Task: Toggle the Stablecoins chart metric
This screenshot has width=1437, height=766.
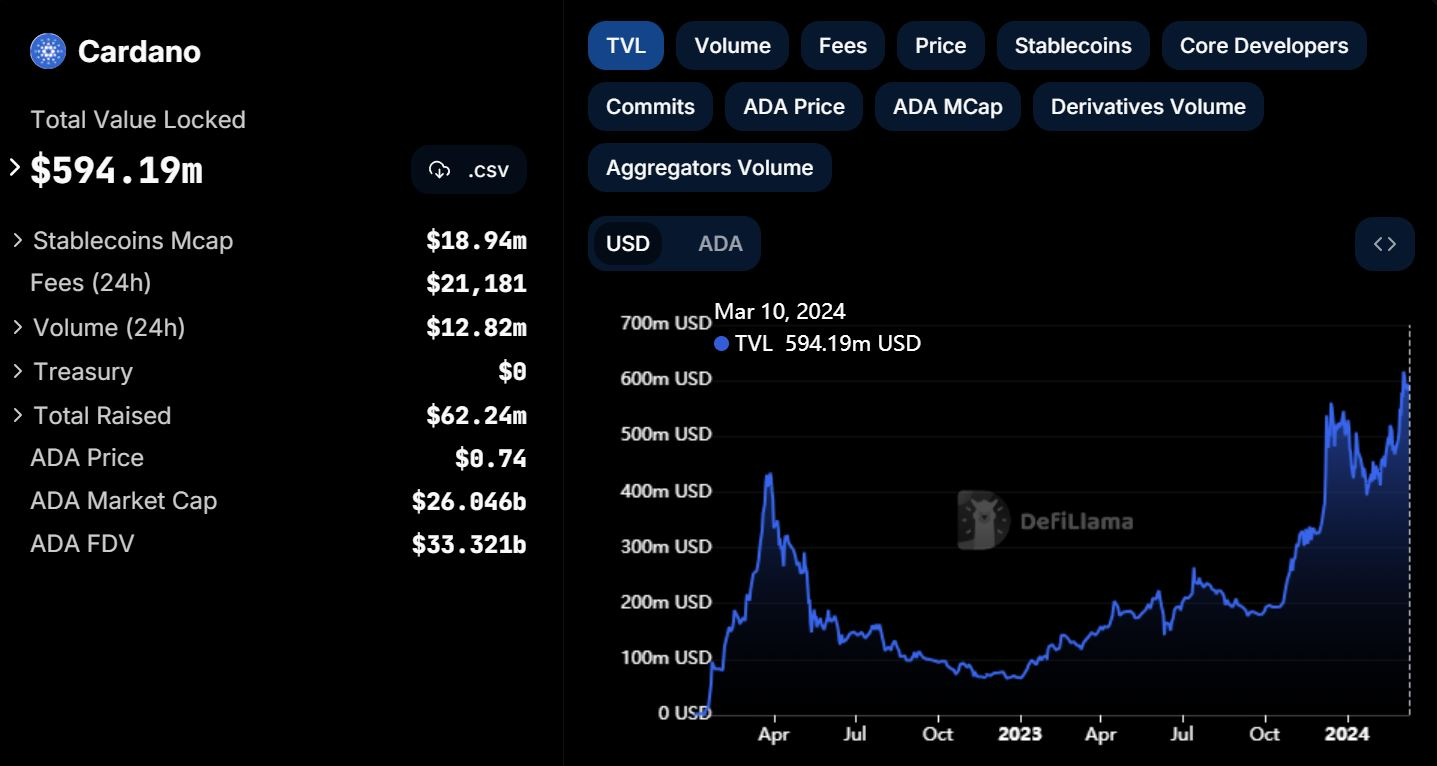Action: (1073, 46)
